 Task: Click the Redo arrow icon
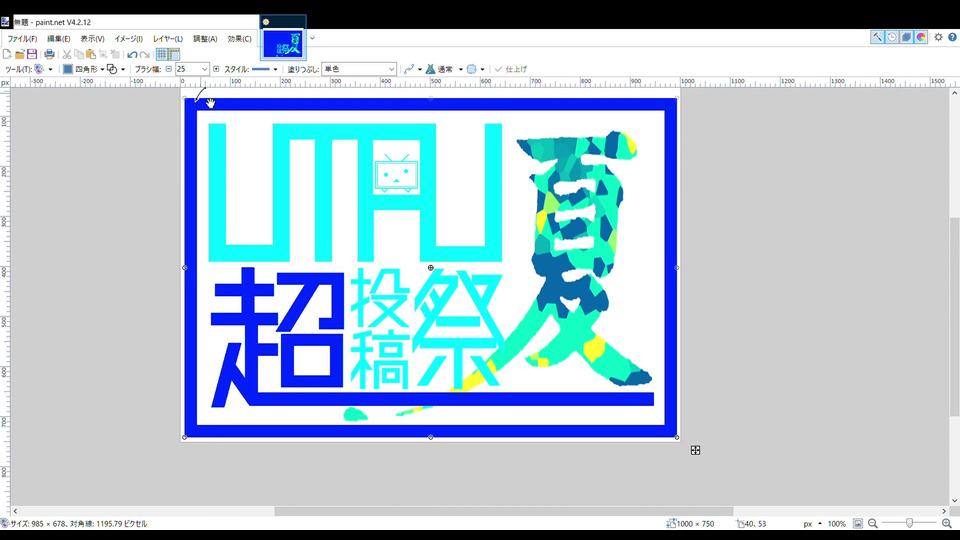144,54
